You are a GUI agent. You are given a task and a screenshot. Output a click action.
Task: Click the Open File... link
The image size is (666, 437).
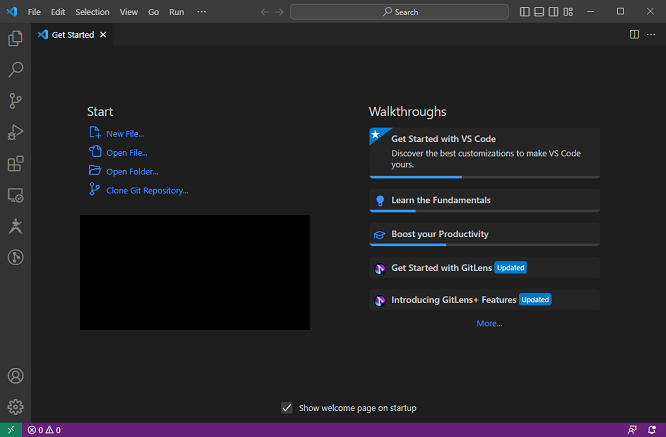(127, 153)
